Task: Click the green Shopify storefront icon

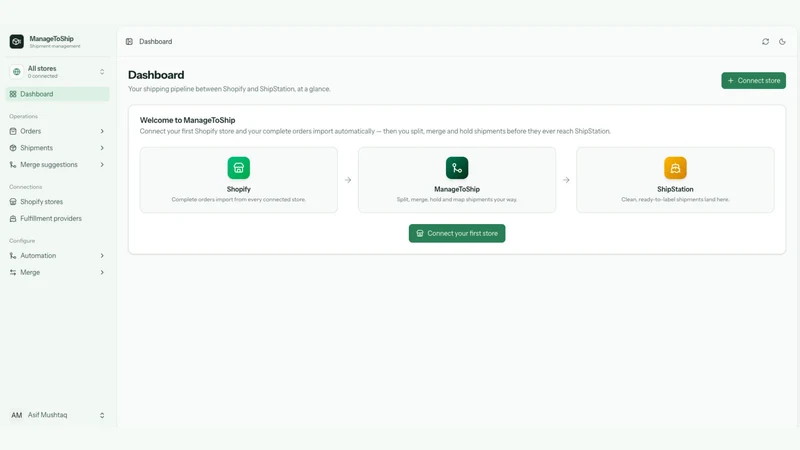Action: [x=239, y=168]
